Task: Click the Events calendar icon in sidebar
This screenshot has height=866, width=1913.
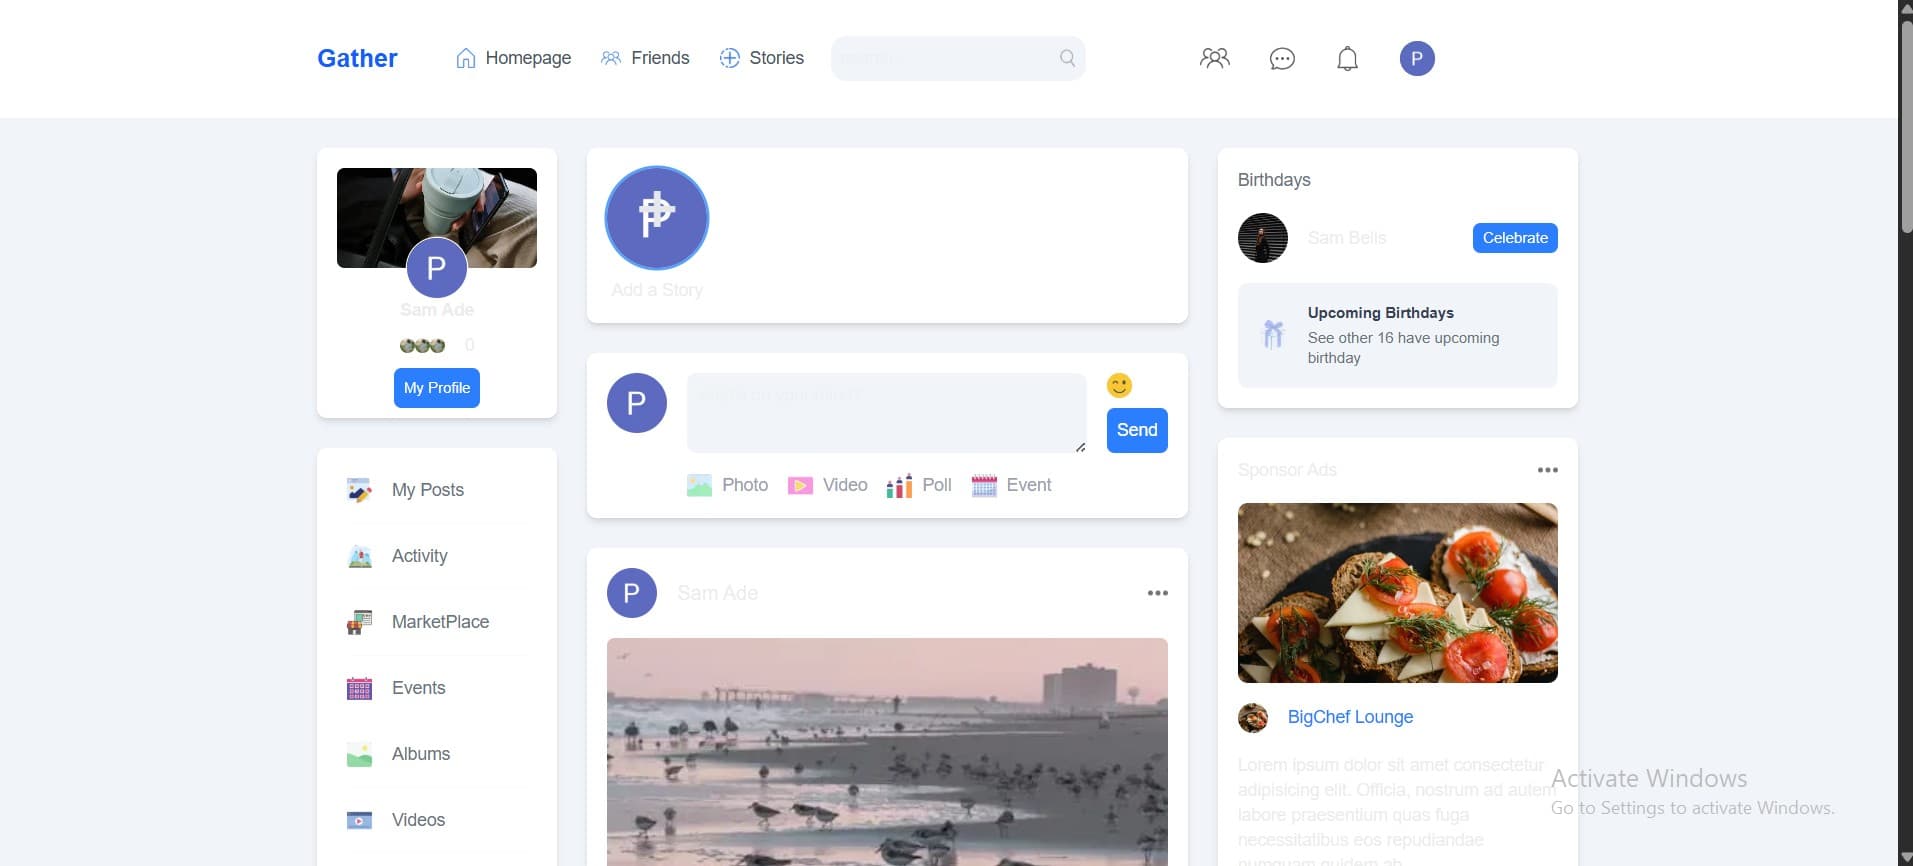Action: point(359,688)
